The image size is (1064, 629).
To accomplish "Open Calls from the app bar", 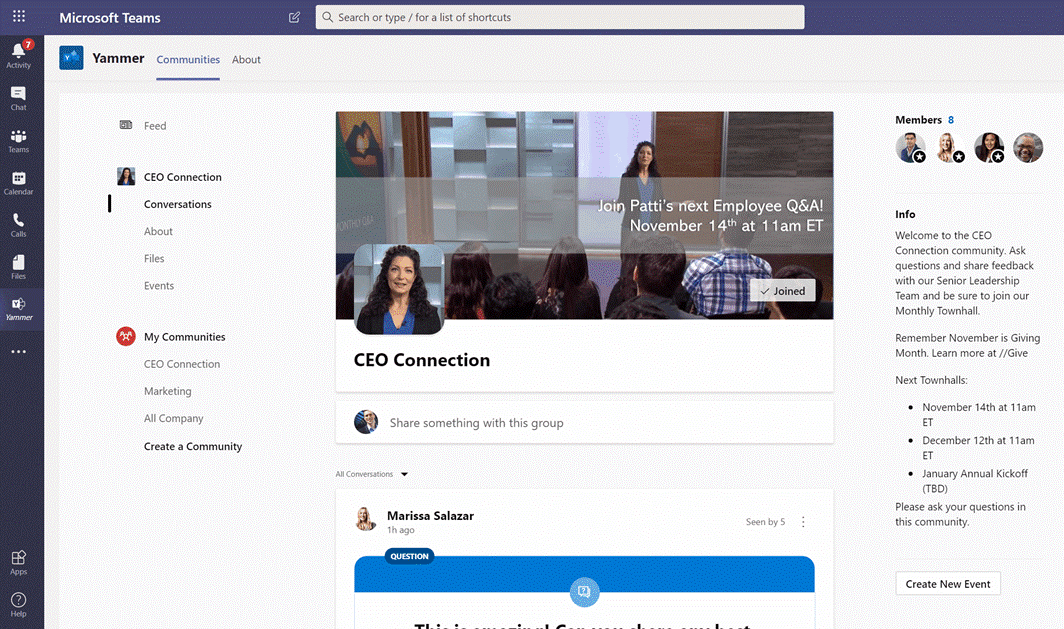I will (18, 224).
